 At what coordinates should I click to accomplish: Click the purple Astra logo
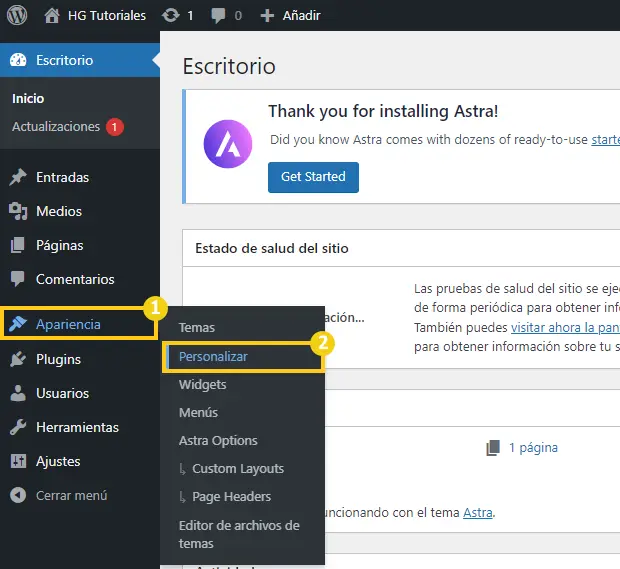click(x=228, y=144)
